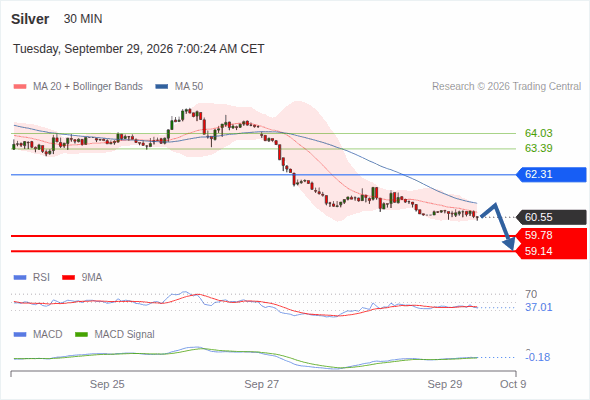Select the blue 62.31 pivot price tag
Image resolution: width=590 pixels, height=400 pixels.
tap(552, 175)
